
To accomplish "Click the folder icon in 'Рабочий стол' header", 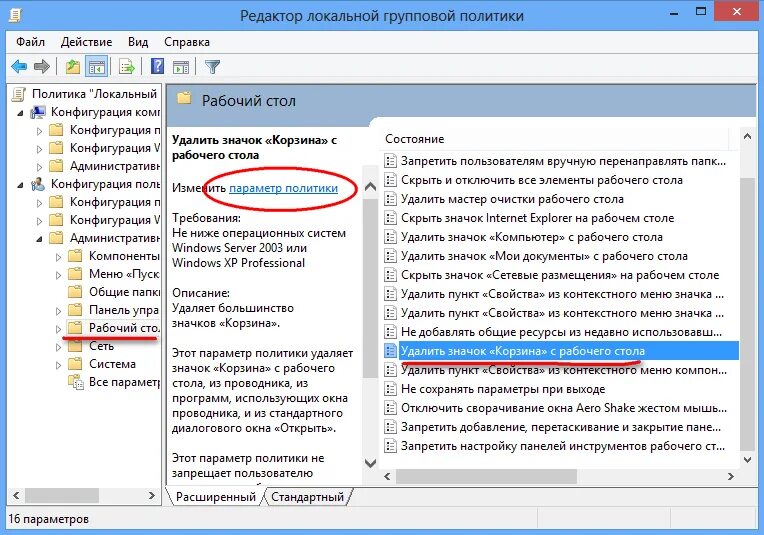I will pos(184,99).
